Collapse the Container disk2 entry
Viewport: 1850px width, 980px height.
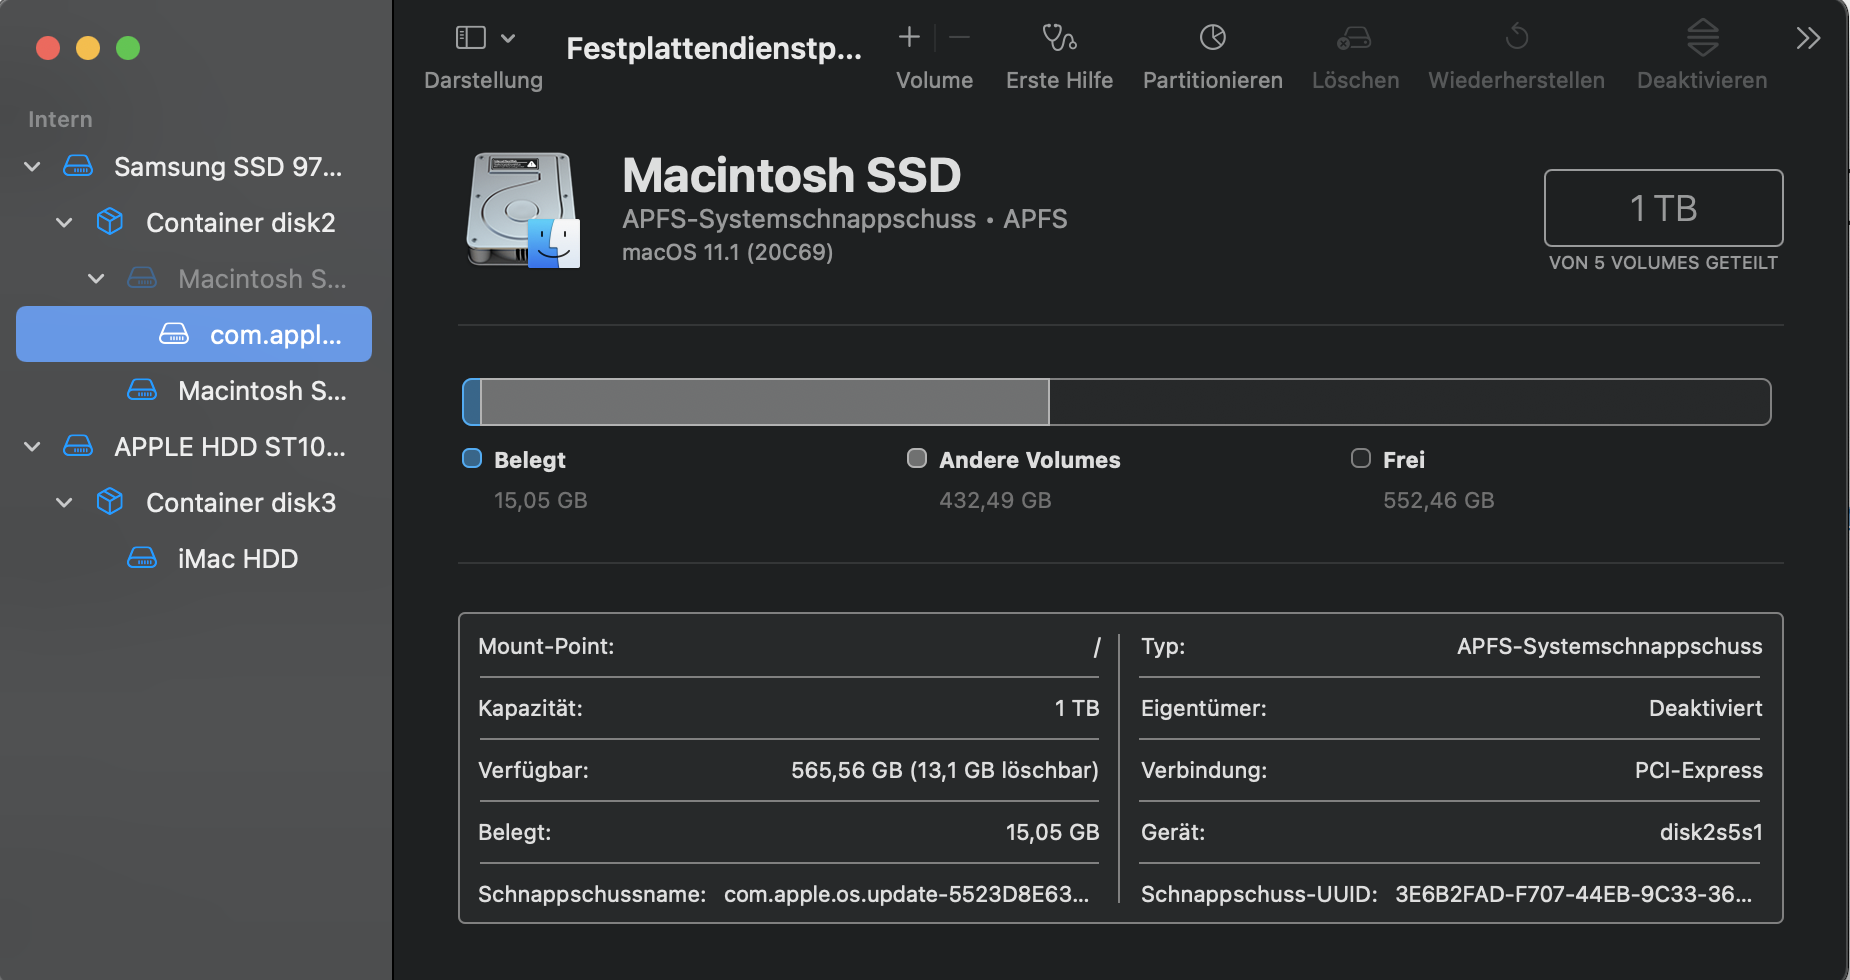coord(64,223)
